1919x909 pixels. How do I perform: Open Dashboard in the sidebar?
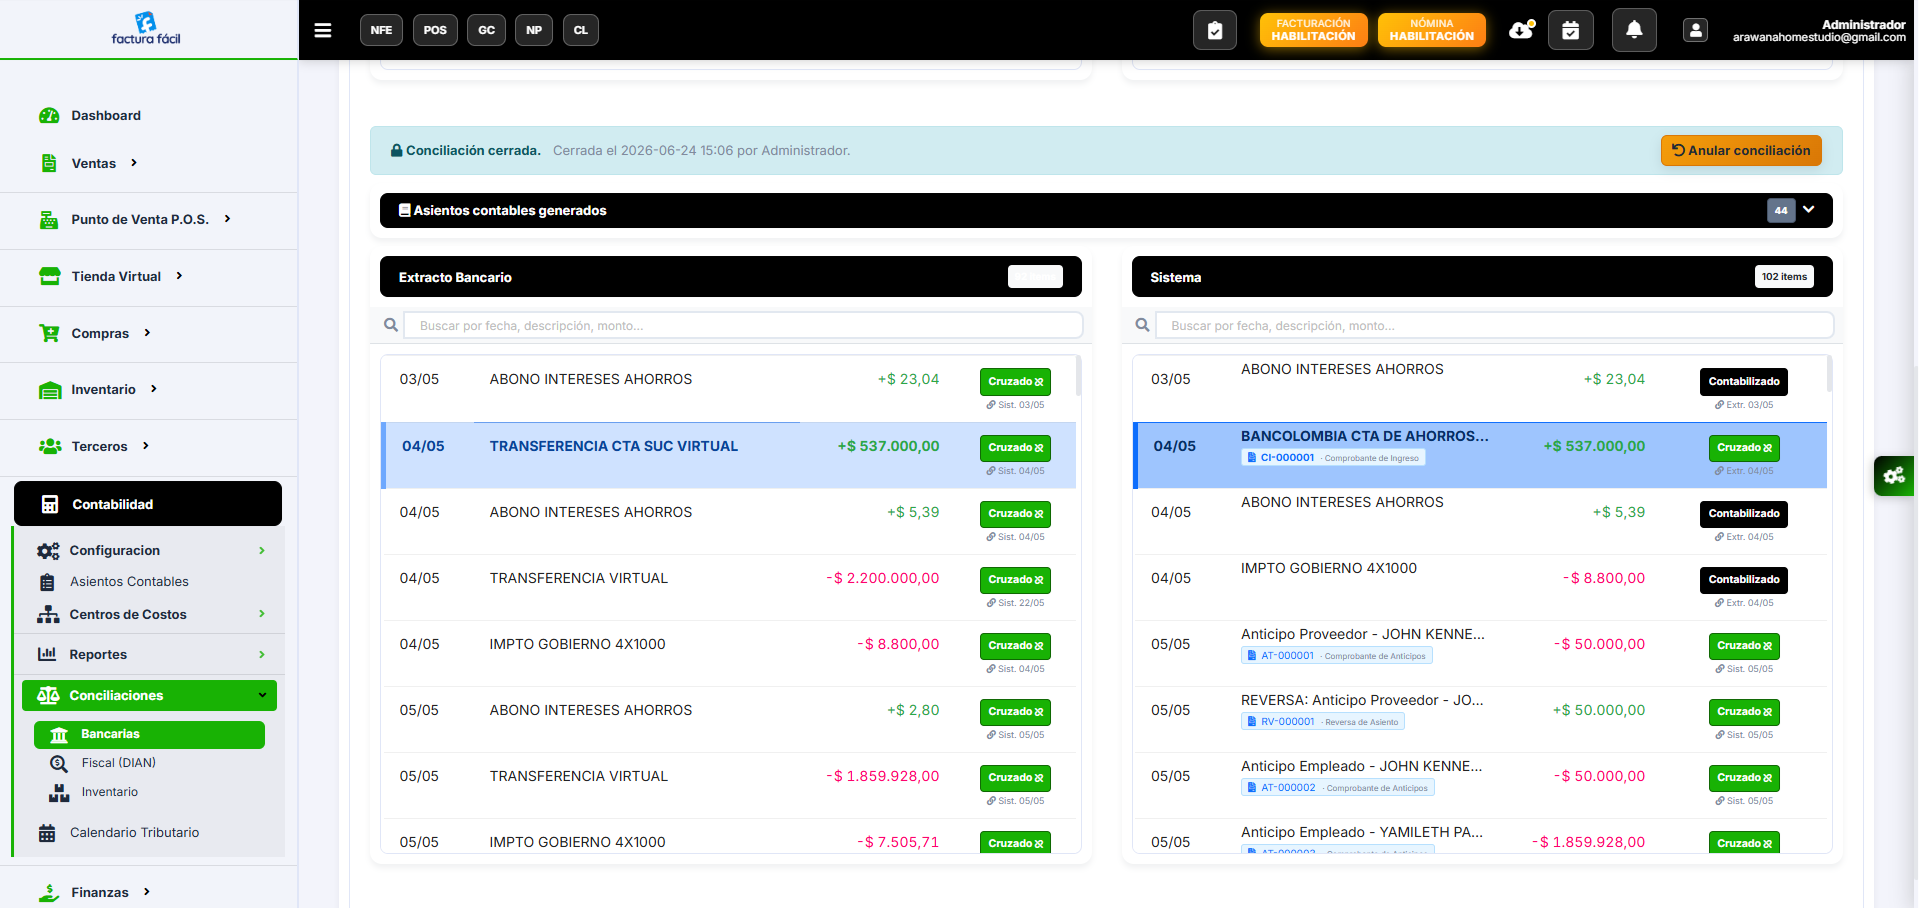106,116
